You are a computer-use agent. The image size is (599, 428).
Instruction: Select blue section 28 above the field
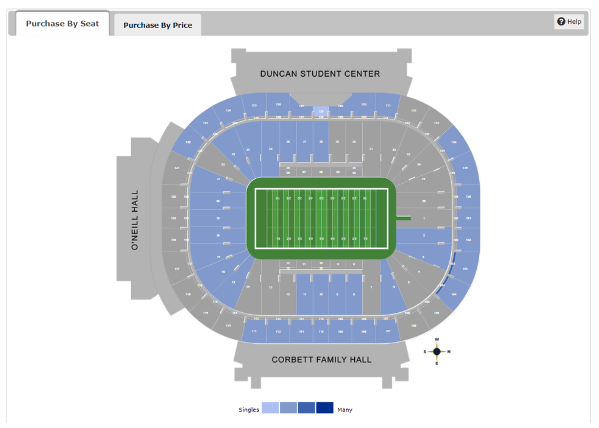pos(321,141)
